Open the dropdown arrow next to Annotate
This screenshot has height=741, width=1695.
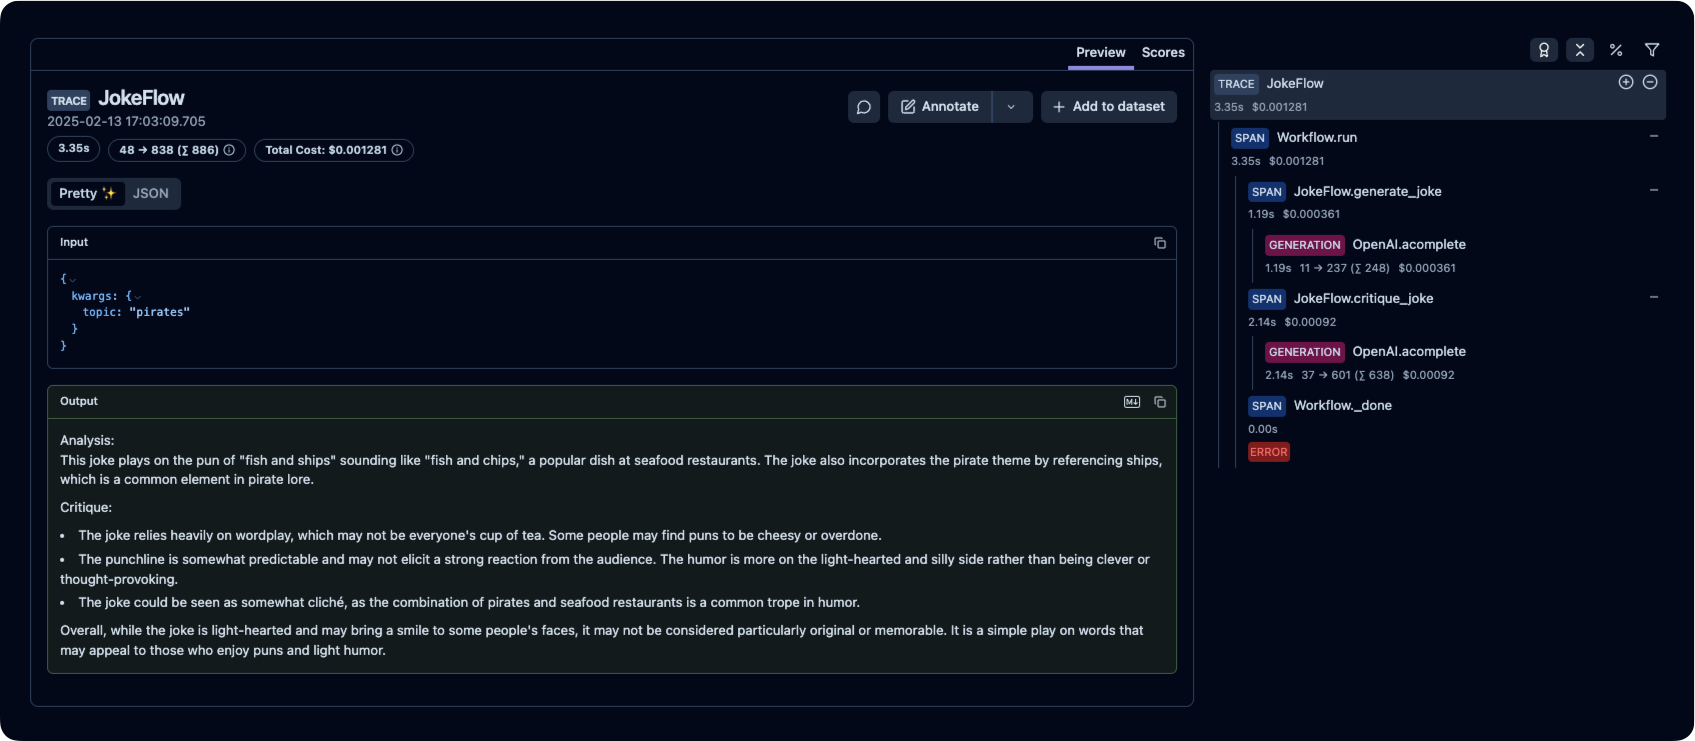[x=1012, y=107]
